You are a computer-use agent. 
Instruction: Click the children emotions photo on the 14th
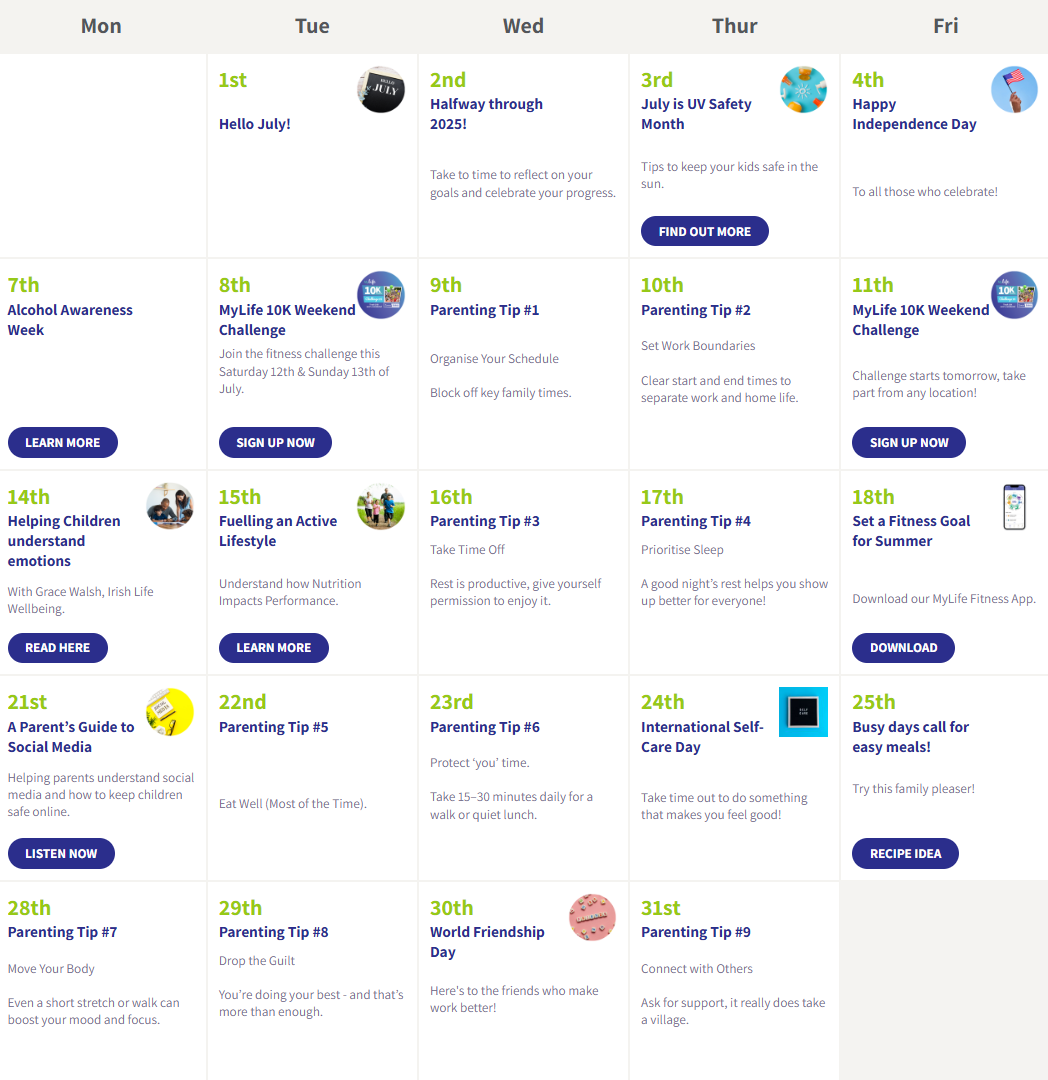tap(170, 506)
